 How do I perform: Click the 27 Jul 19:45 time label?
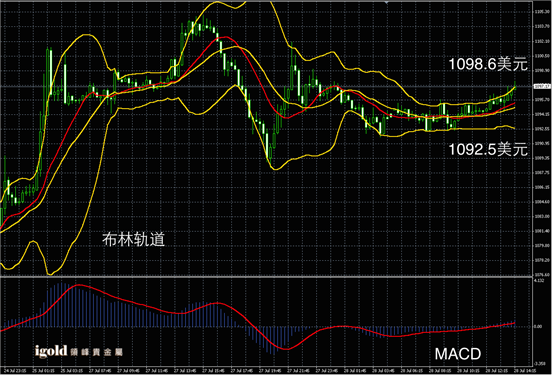(271, 371)
